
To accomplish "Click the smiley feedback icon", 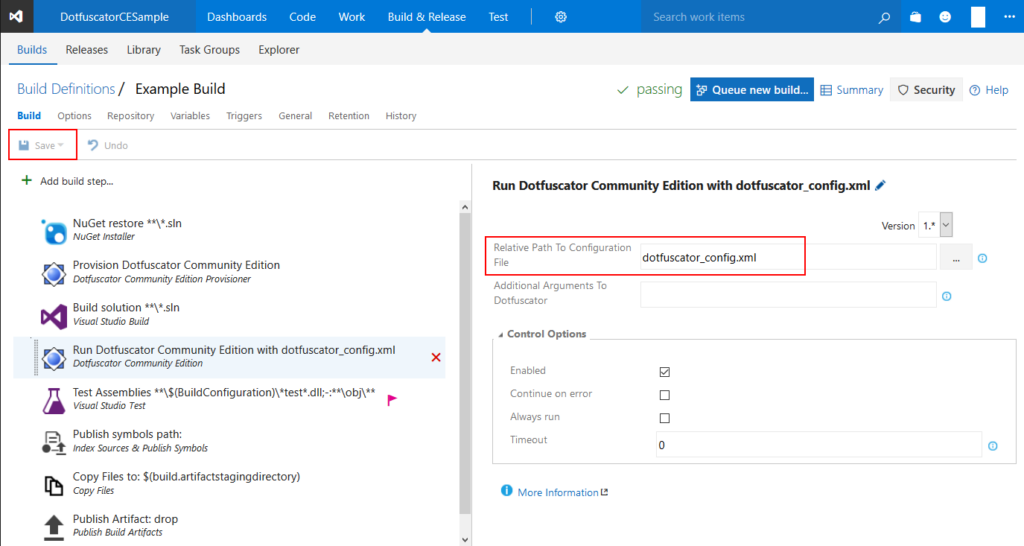I will pyautogui.click(x=945, y=17).
